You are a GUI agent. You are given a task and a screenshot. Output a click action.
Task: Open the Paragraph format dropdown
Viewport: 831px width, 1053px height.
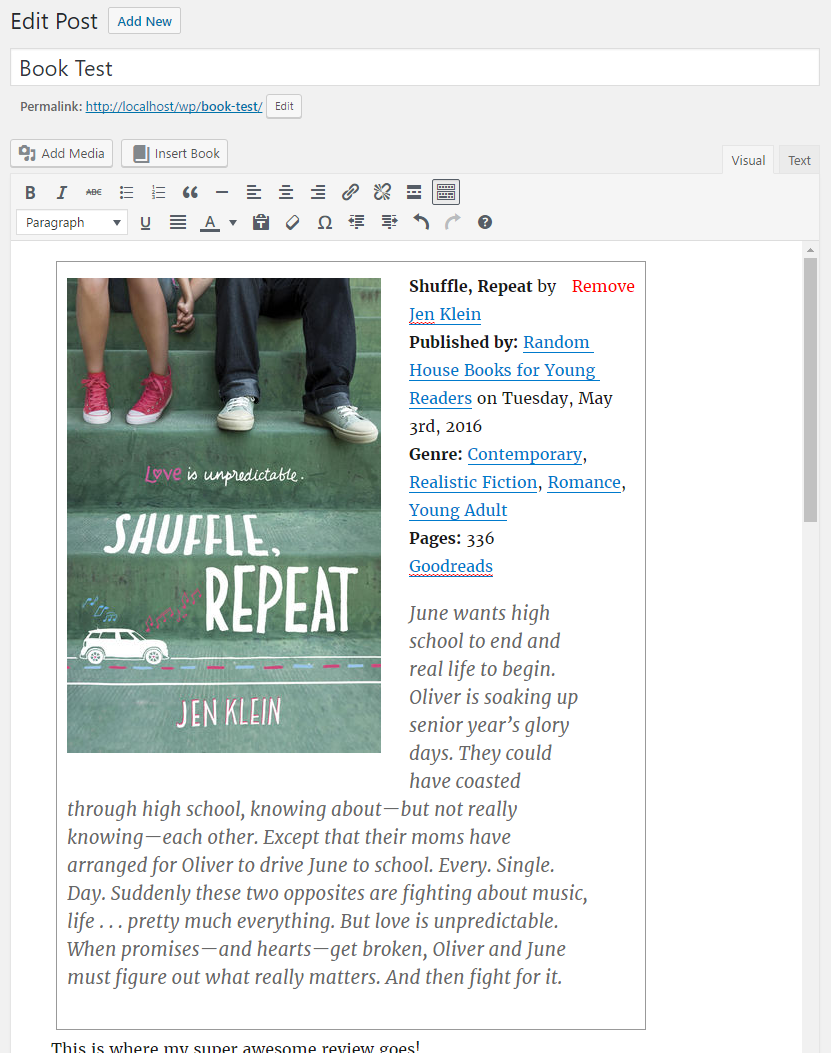point(72,222)
